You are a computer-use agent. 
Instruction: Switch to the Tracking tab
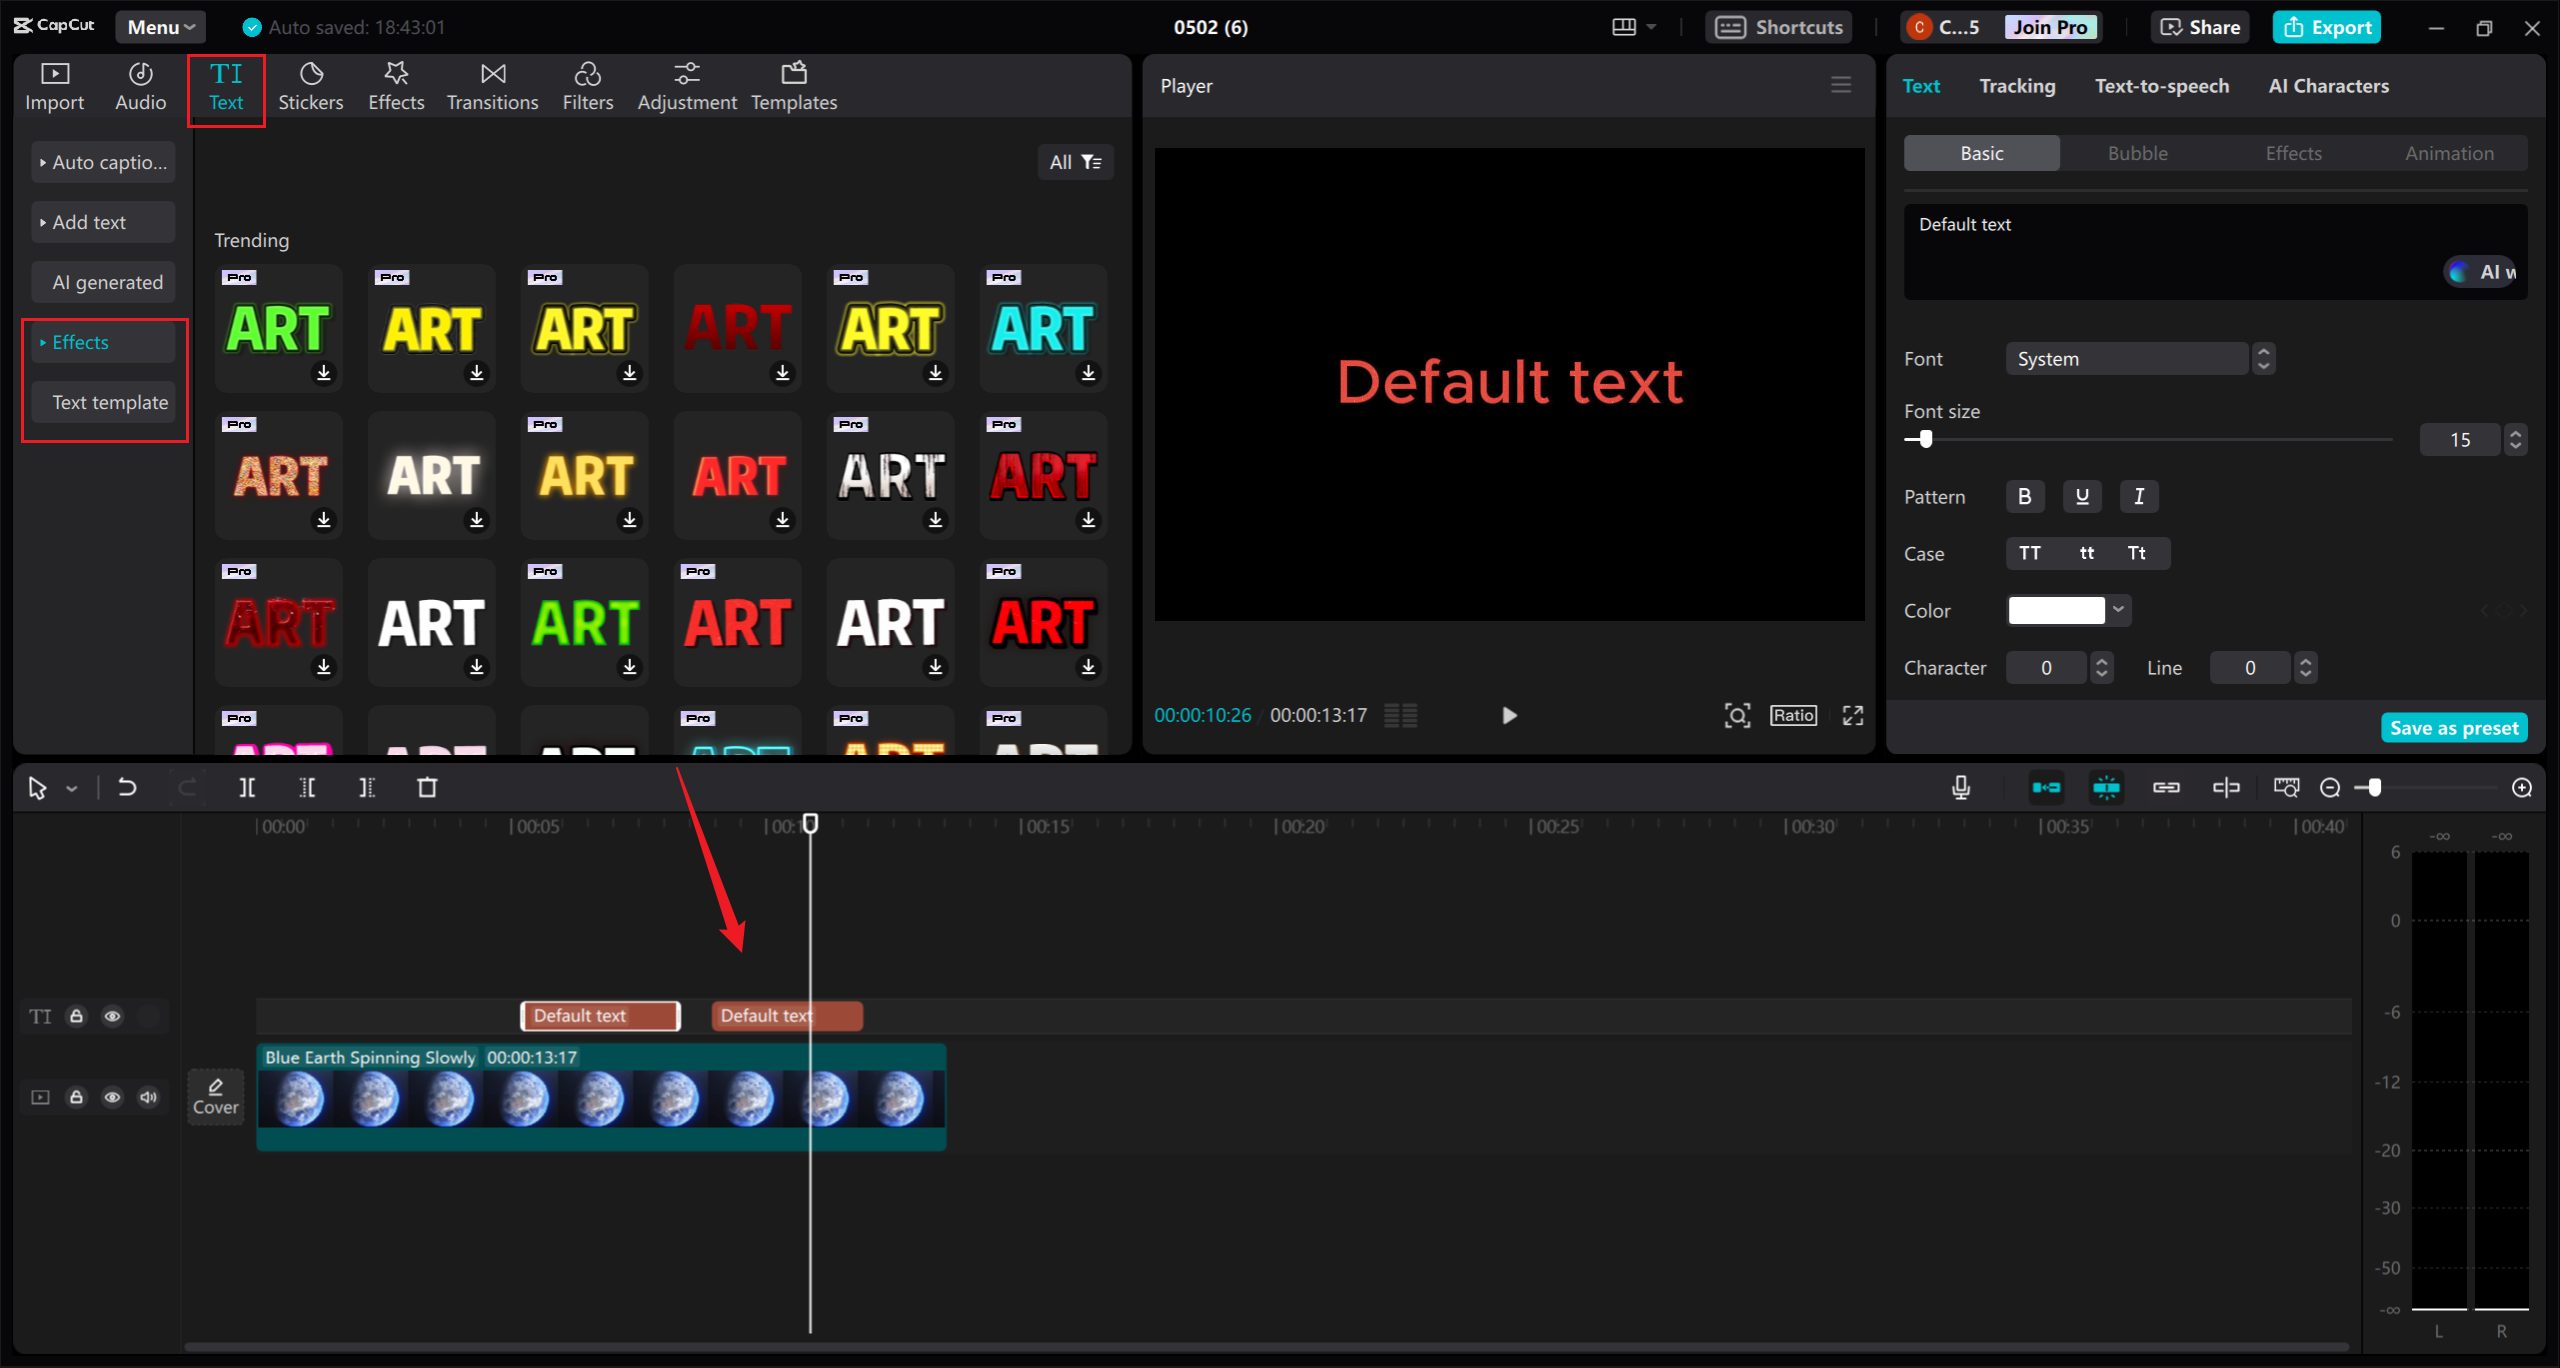[x=2017, y=85]
